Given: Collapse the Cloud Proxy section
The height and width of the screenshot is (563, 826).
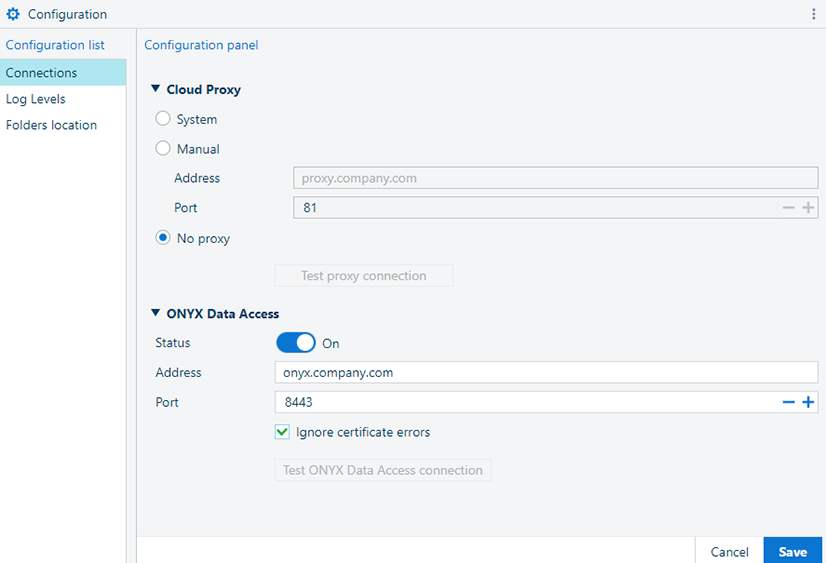Looking at the screenshot, I should click(156, 89).
